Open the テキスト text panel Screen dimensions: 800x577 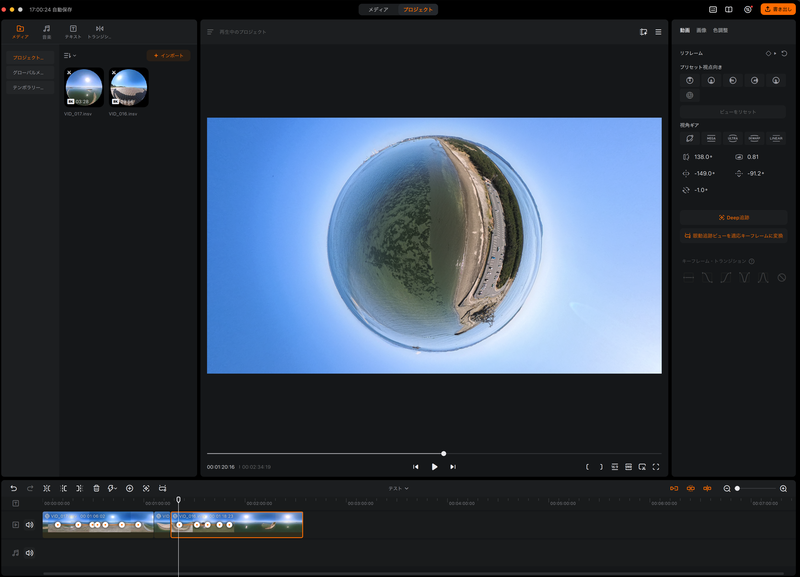click(x=73, y=32)
